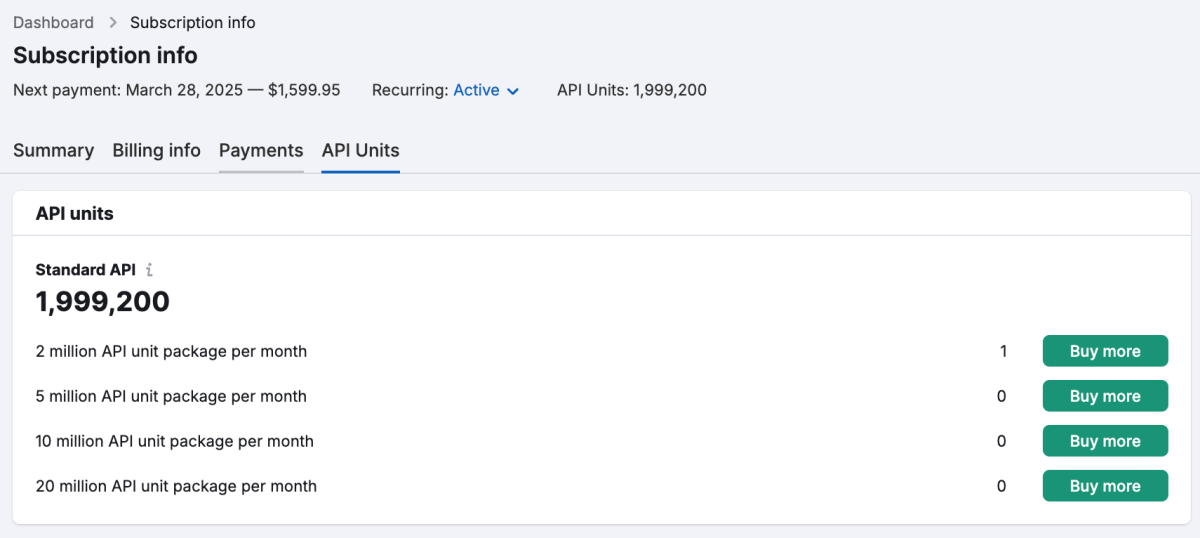Switch to the Summary tab
This screenshot has height=538, width=1200.
coord(53,150)
